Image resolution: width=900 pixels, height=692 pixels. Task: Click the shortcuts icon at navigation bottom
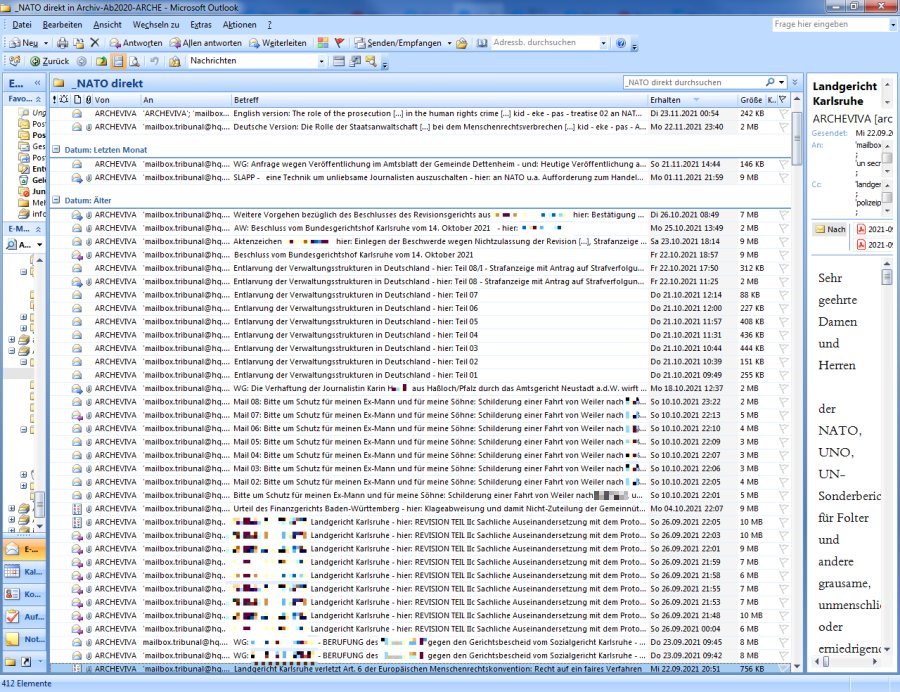pos(26,662)
